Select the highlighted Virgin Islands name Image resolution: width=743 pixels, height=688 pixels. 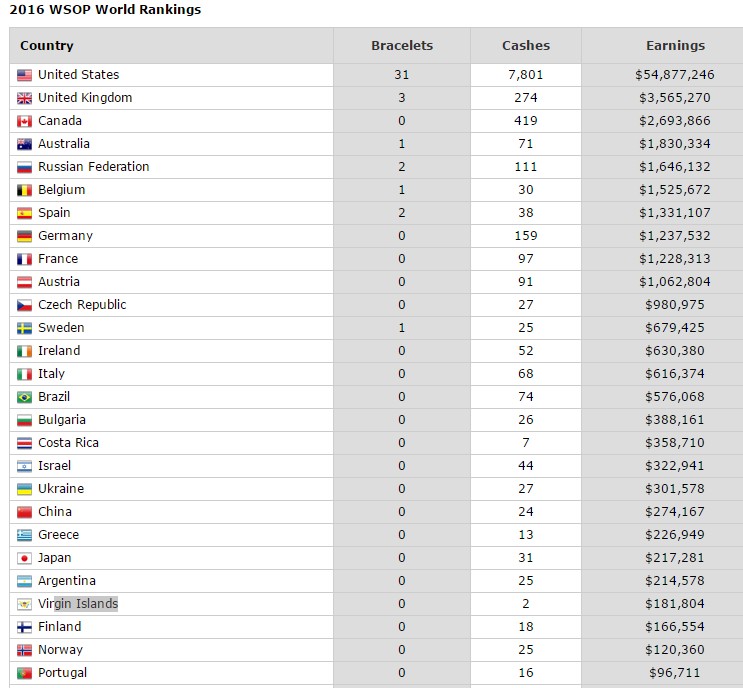(x=78, y=604)
